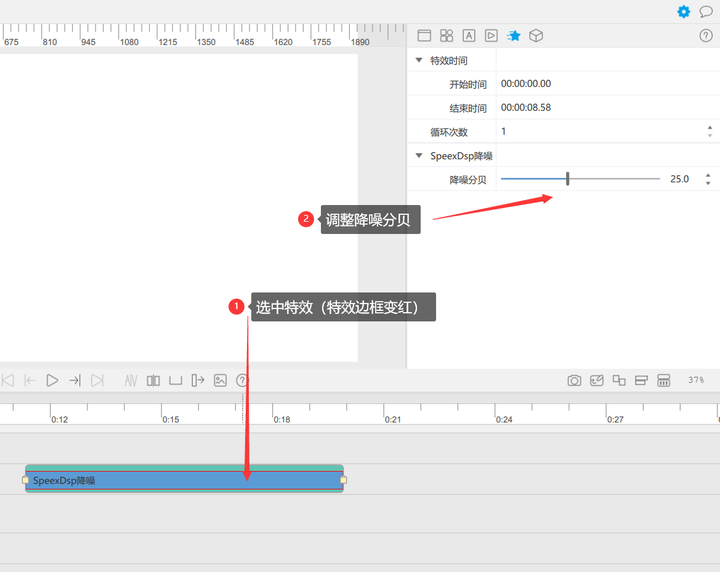The height and width of the screenshot is (572, 720).
Task: Switch to the window layout panel tab
Action: 424,35
